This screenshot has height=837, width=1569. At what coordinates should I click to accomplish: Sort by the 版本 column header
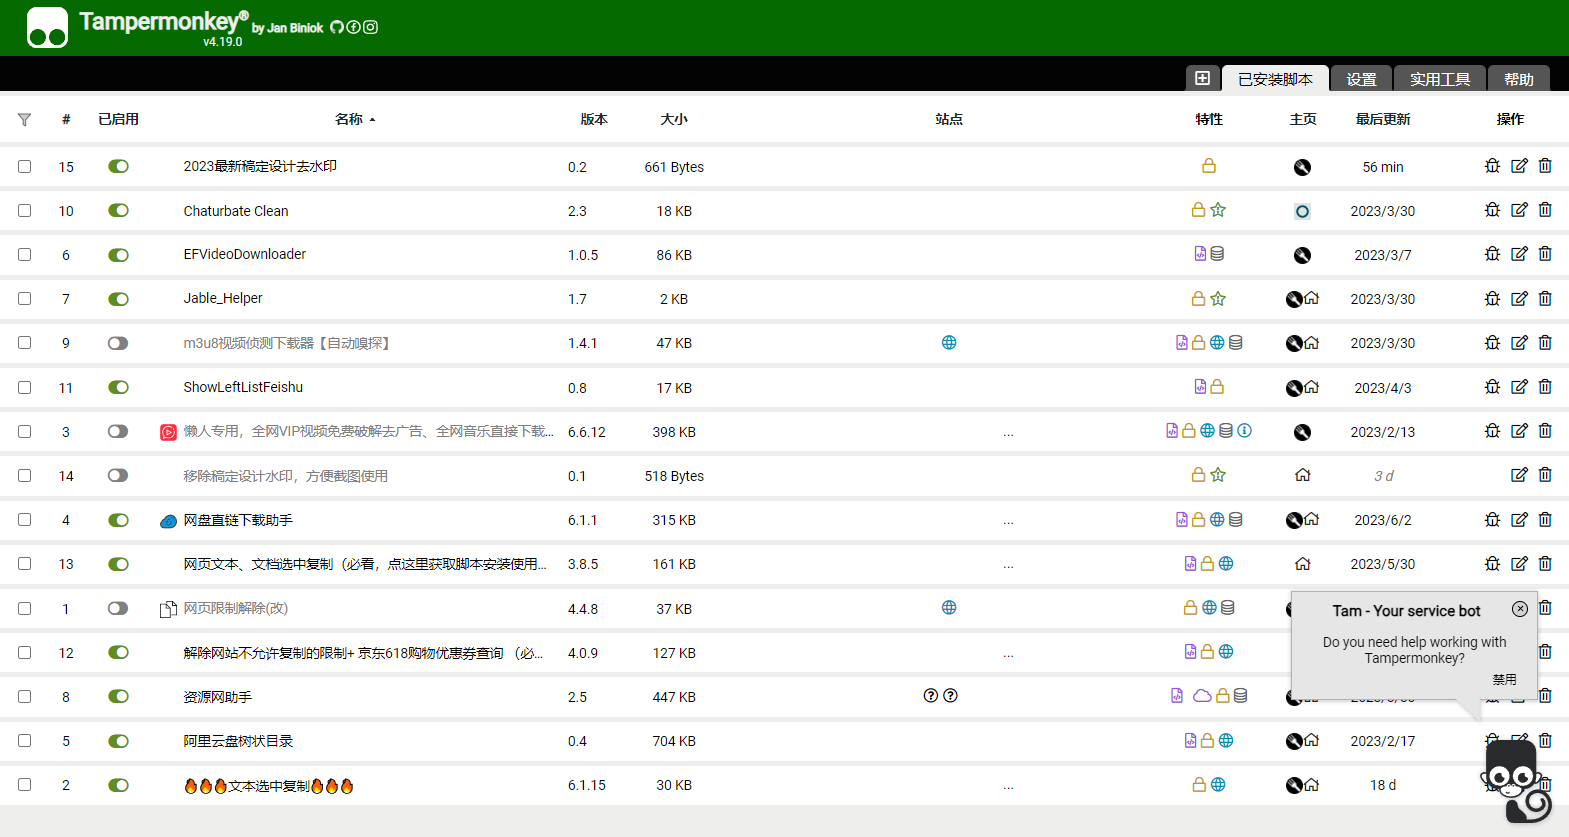click(594, 119)
